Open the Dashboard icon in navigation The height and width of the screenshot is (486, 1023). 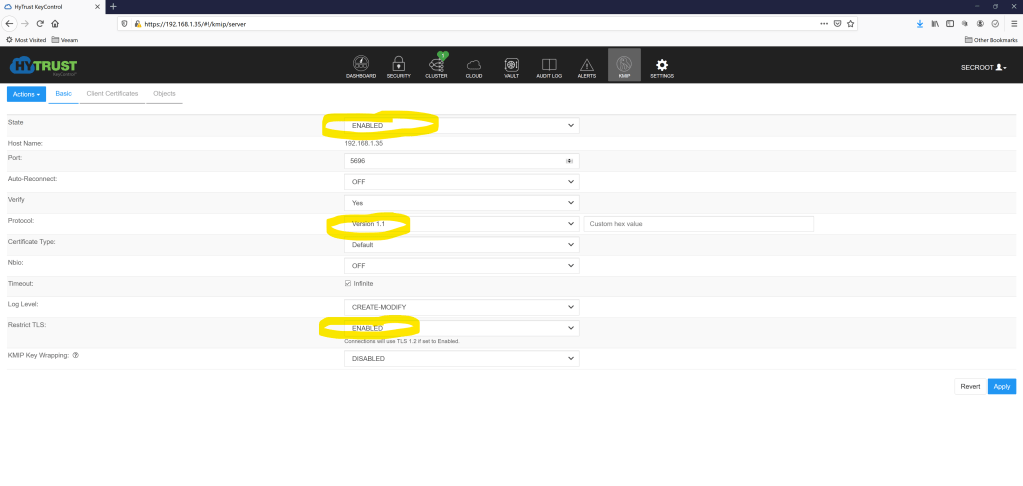point(361,65)
